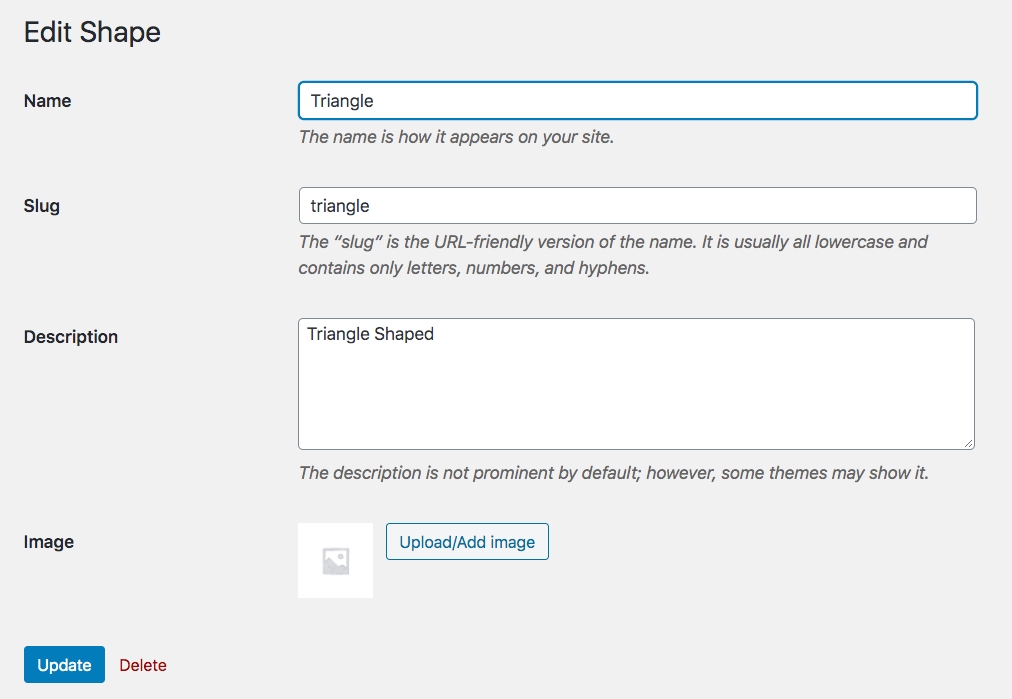Click the Name input field
Screen dimensions: 1012x699
point(637,101)
